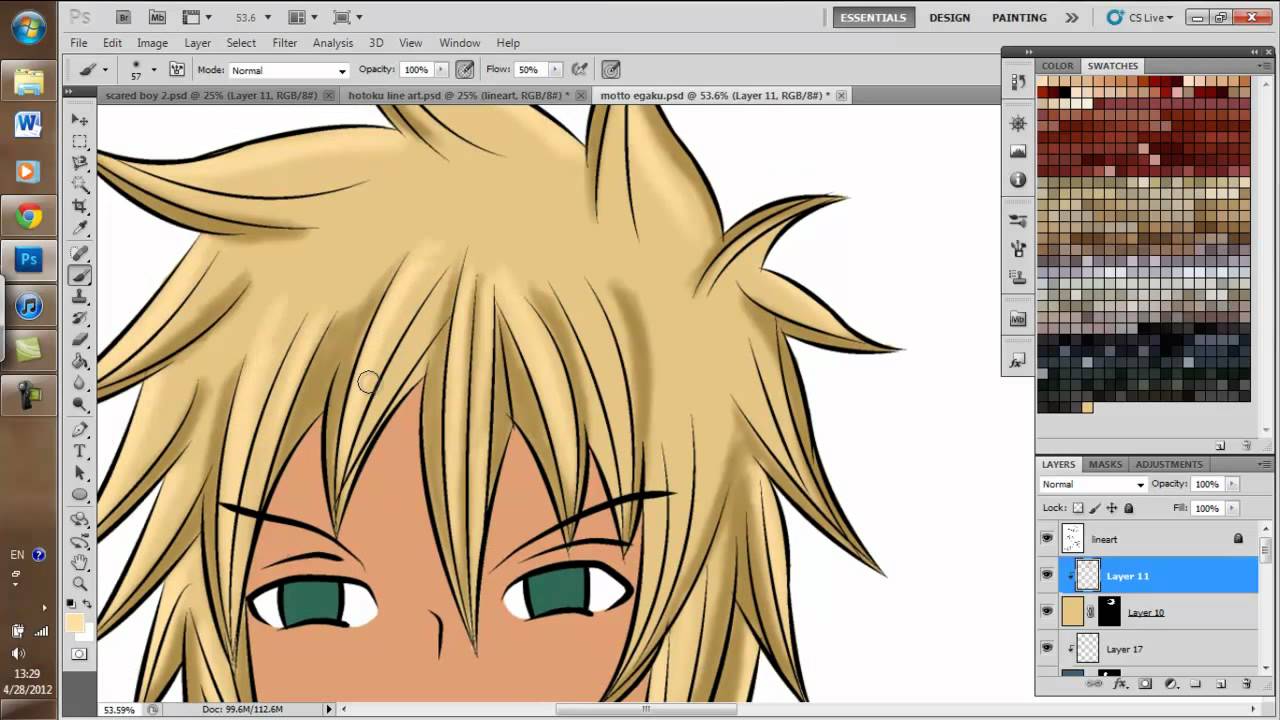Click the foreground color swatch
The height and width of the screenshot is (720, 1280).
(75, 624)
